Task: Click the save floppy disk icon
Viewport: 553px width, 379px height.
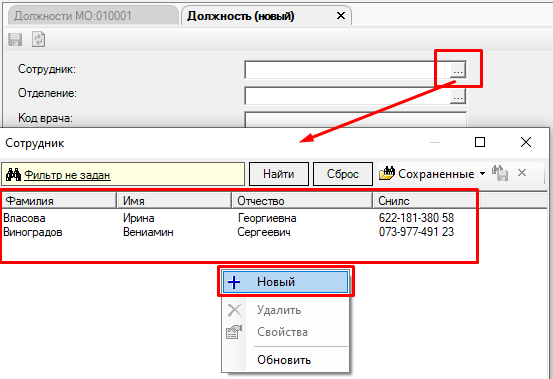Action: [15, 39]
